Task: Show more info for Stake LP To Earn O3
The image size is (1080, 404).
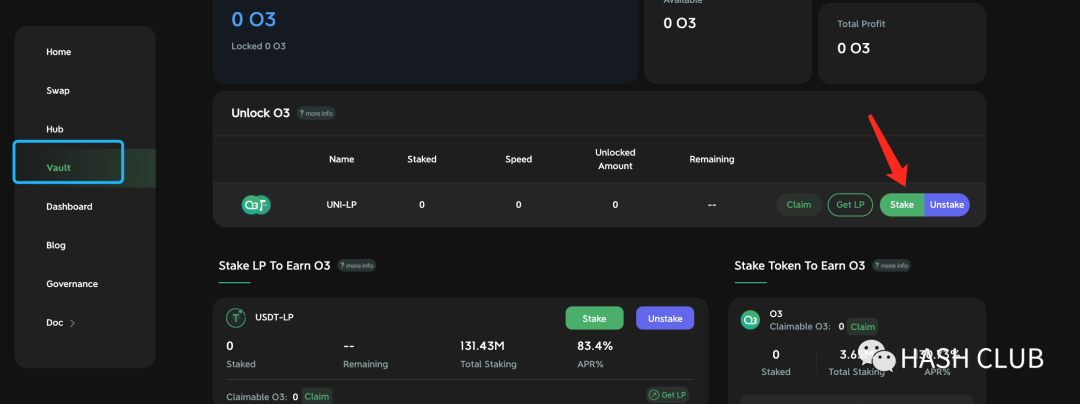Action: 357,265
